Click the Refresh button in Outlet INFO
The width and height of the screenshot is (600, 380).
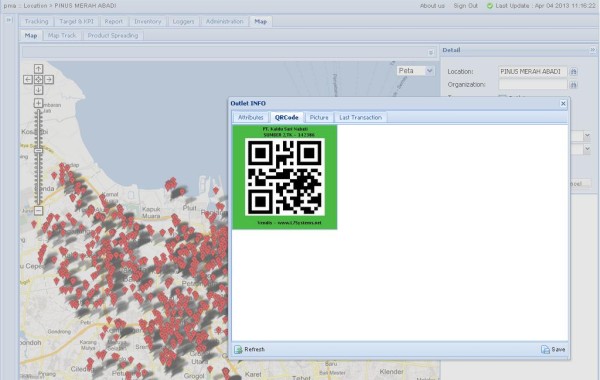249,349
